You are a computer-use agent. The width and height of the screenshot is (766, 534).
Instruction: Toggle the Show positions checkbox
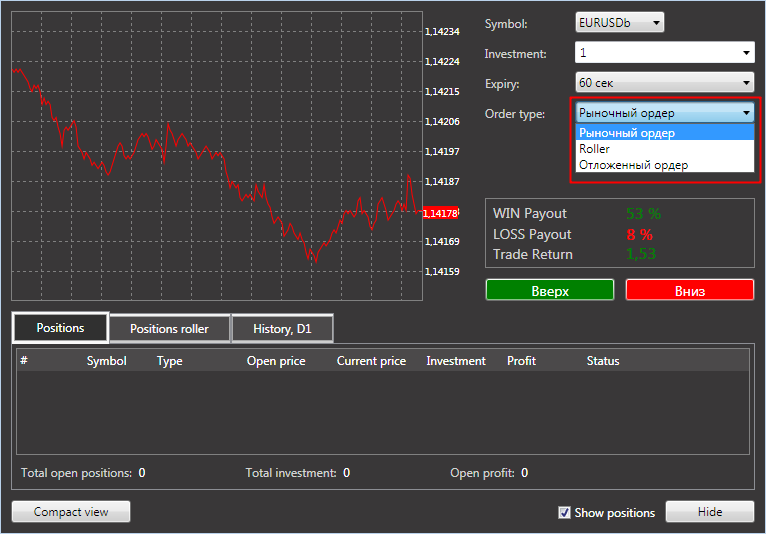pos(564,512)
